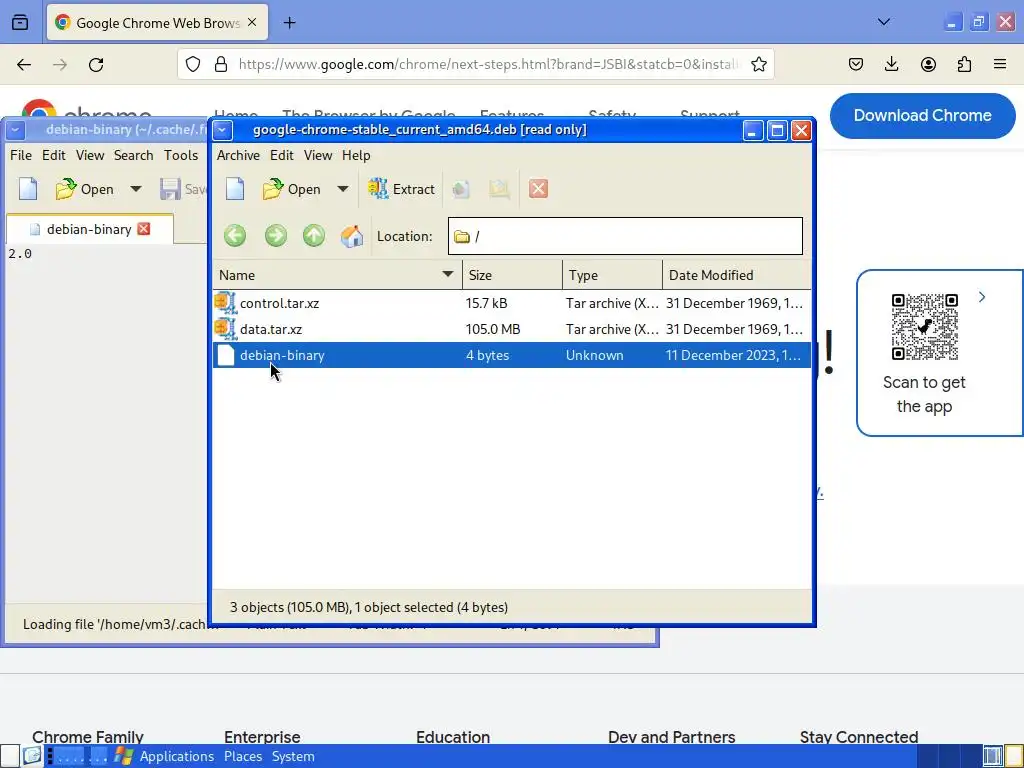Click the control.tar.xz archive file icon
1024x768 pixels.
click(x=225, y=303)
